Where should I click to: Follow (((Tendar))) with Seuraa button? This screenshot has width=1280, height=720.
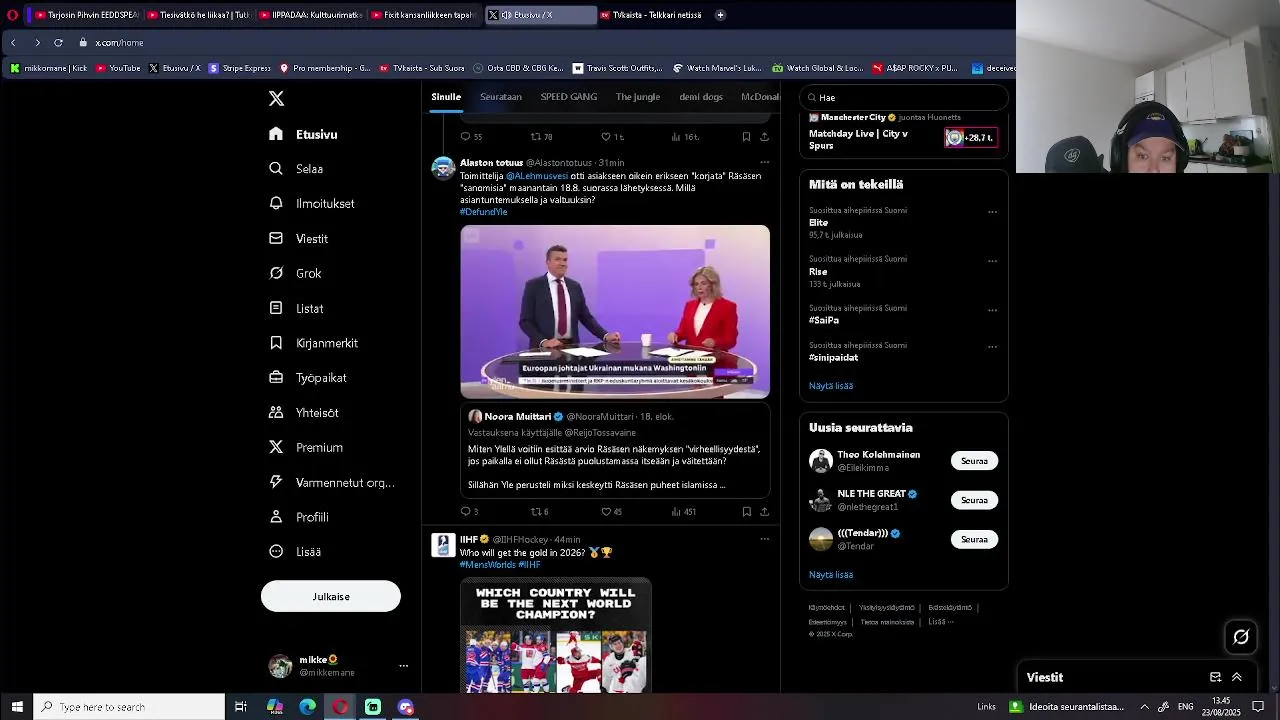tap(974, 539)
